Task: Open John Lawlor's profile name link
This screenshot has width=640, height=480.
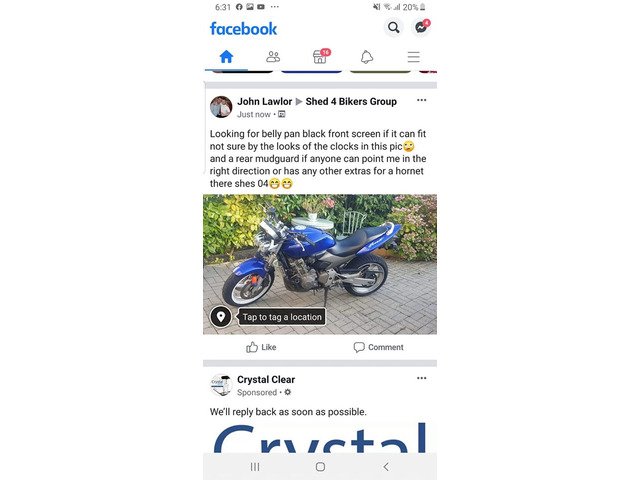Action: click(264, 101)
